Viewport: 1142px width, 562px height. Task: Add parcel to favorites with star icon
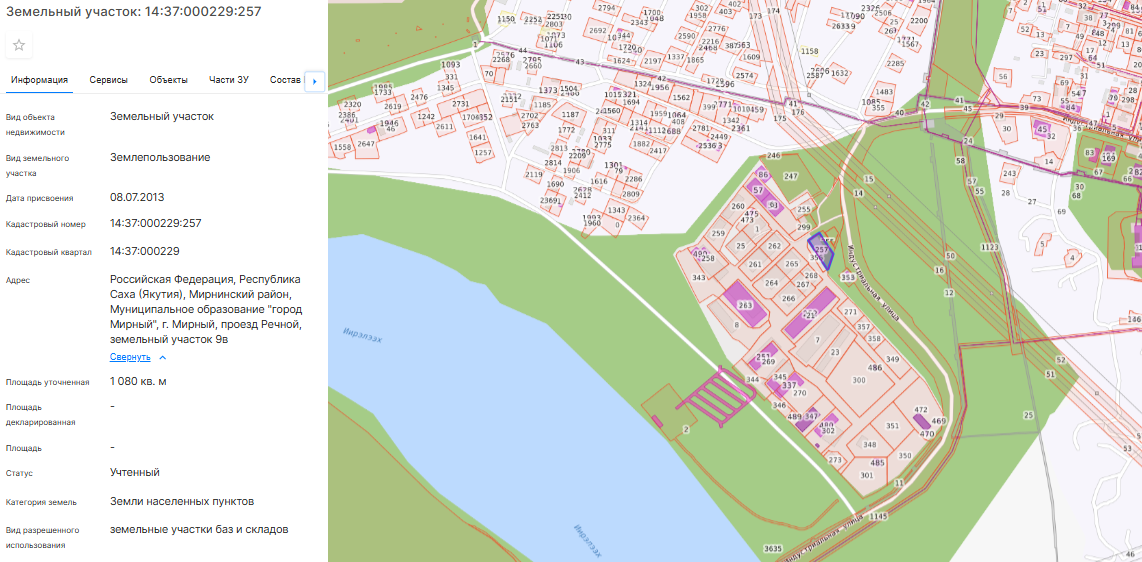(19, 45)
